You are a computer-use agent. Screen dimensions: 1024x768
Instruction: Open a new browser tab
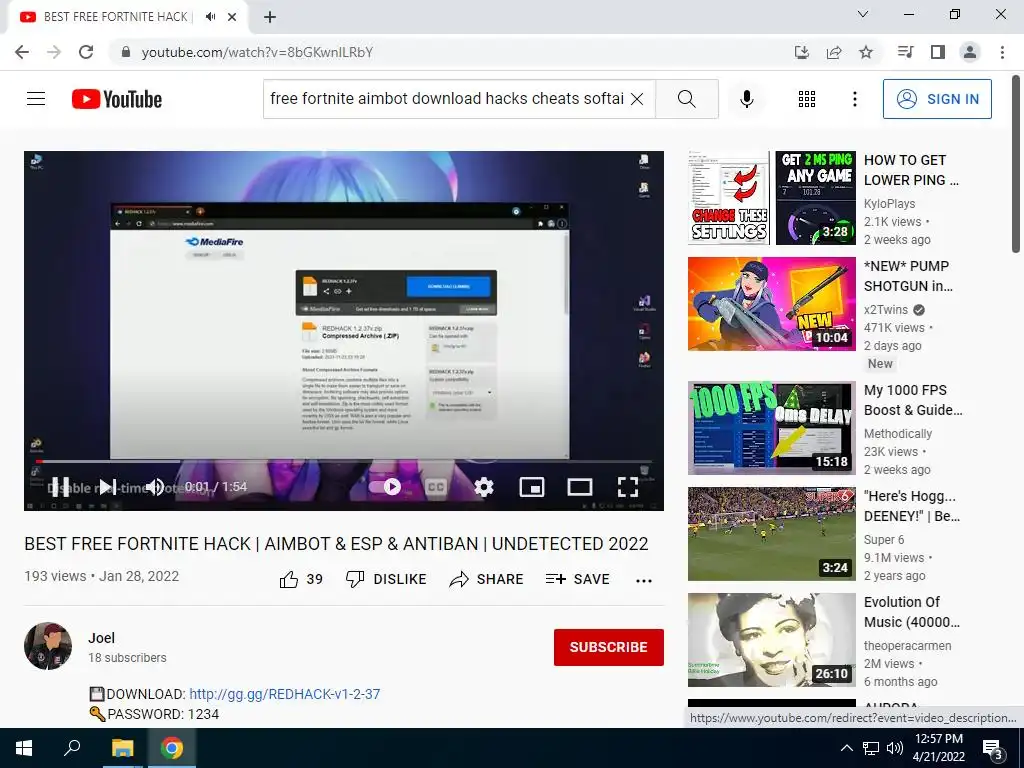click(270, 17)
